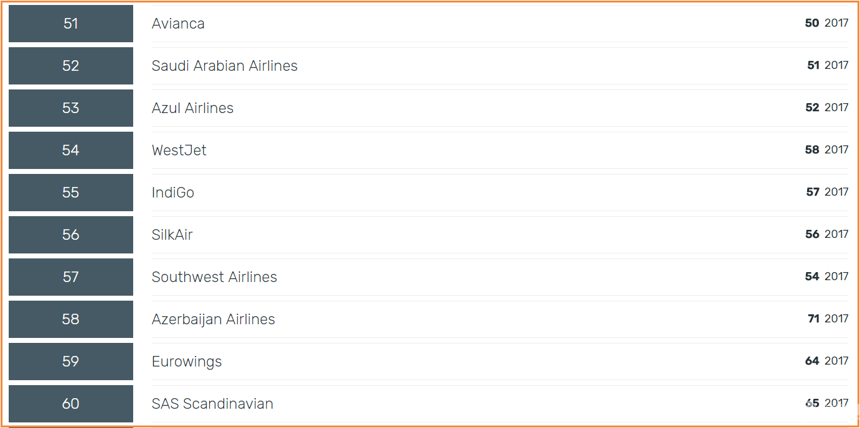This screenshot has width=860, height=428.
Task: Select SilkAir in the rankings
Action: pos(172,235)
